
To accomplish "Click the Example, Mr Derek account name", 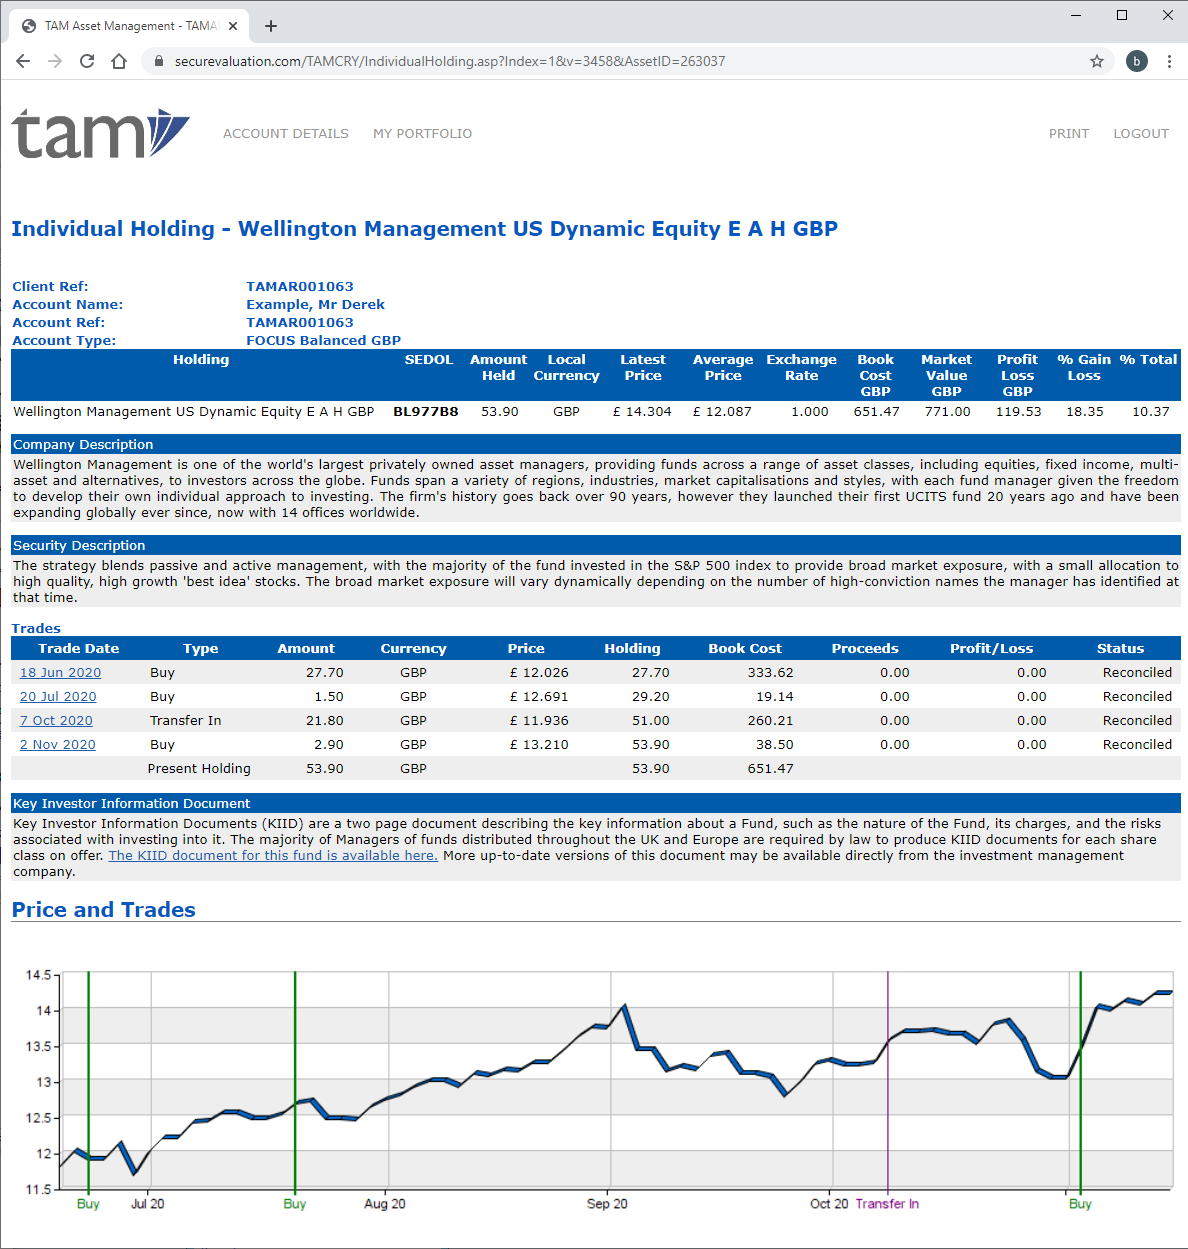I will coord(315,305).
